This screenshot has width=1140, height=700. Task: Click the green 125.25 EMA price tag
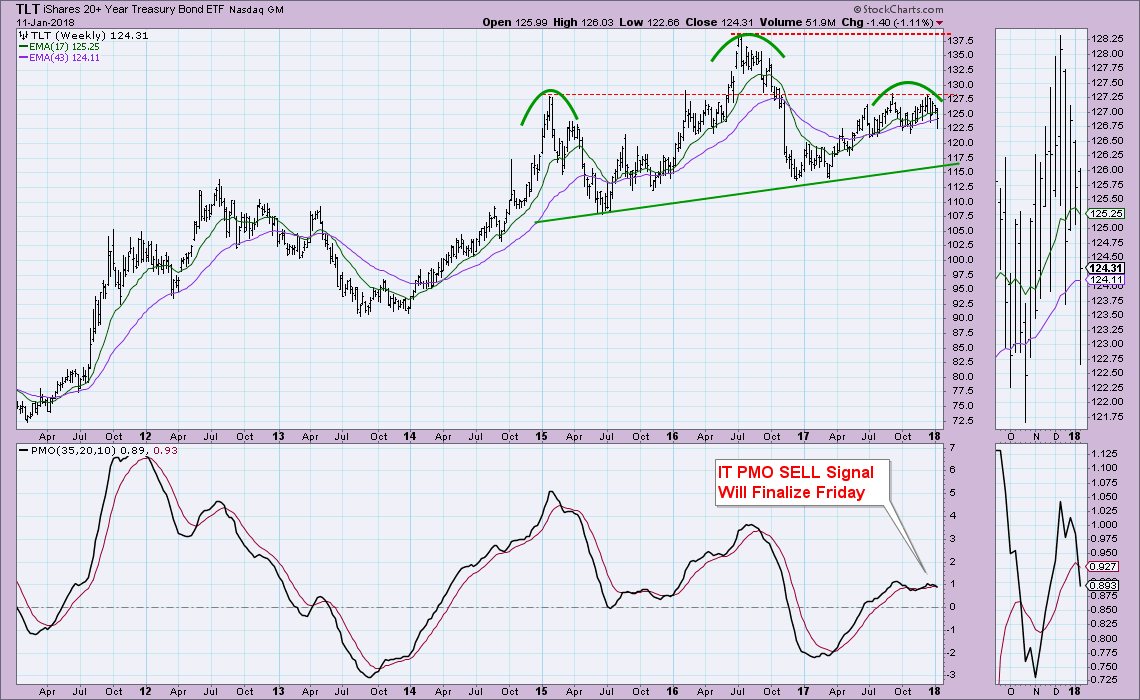(x=1106, y=214)
